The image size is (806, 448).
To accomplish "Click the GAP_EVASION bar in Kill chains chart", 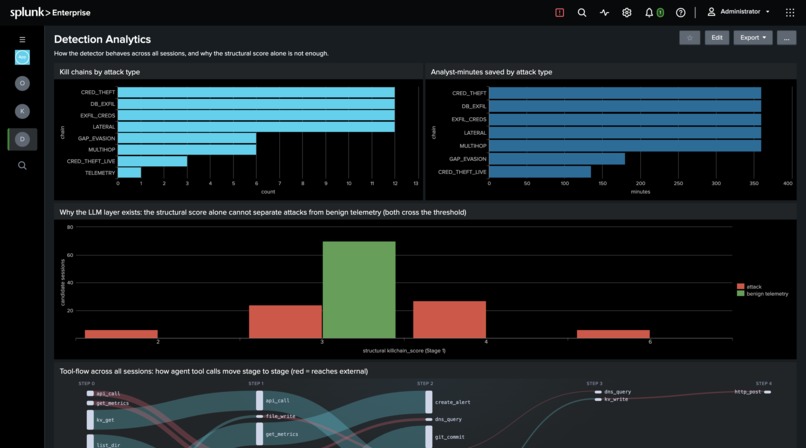I will 187,138.
